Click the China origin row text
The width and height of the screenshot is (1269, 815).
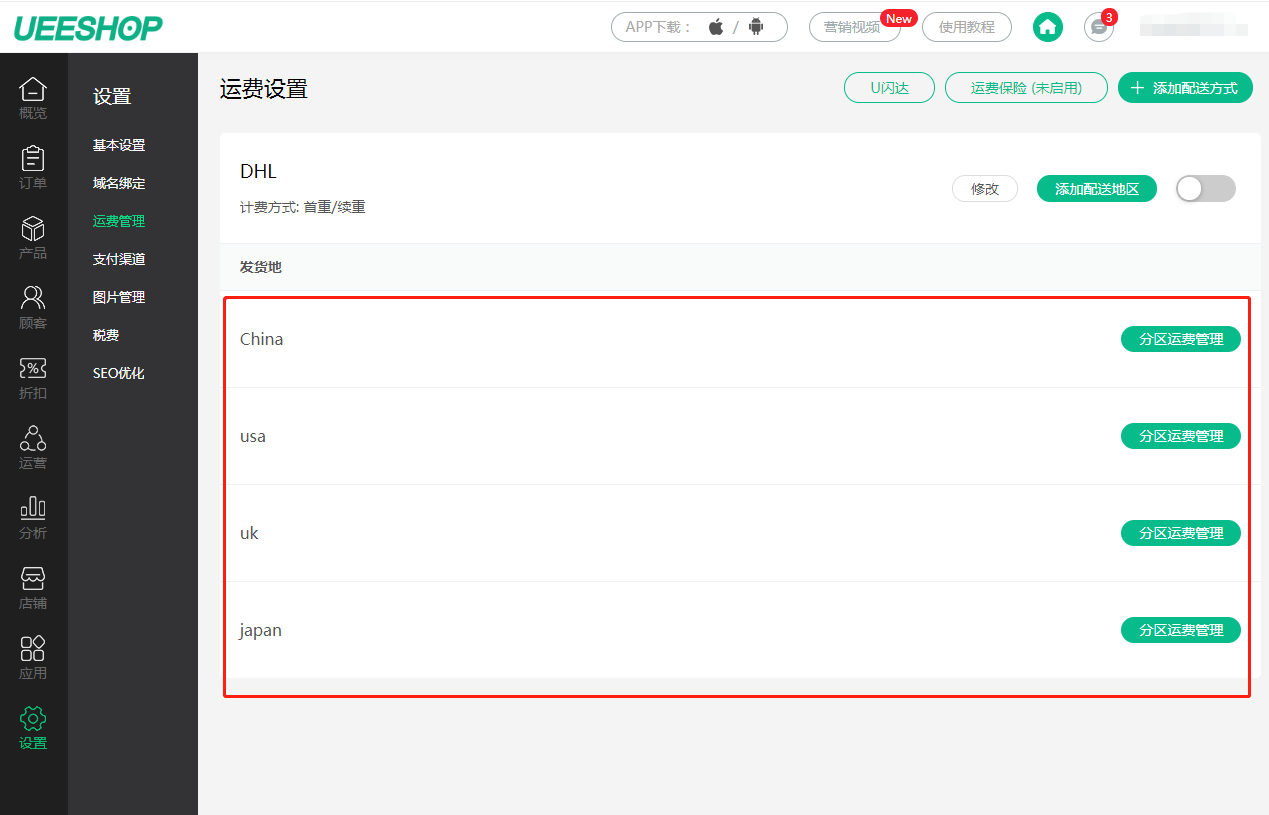262,339
